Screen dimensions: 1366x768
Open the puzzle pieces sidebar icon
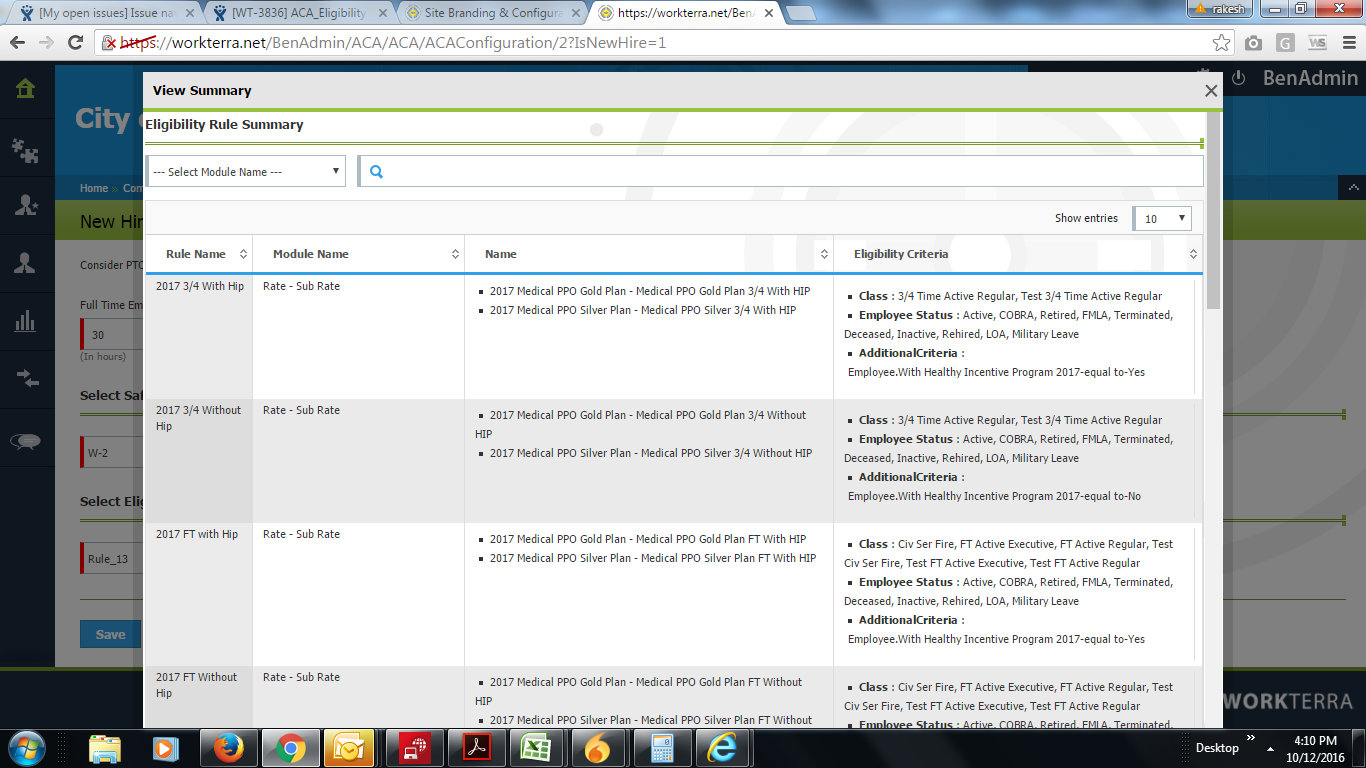point(26,150)
